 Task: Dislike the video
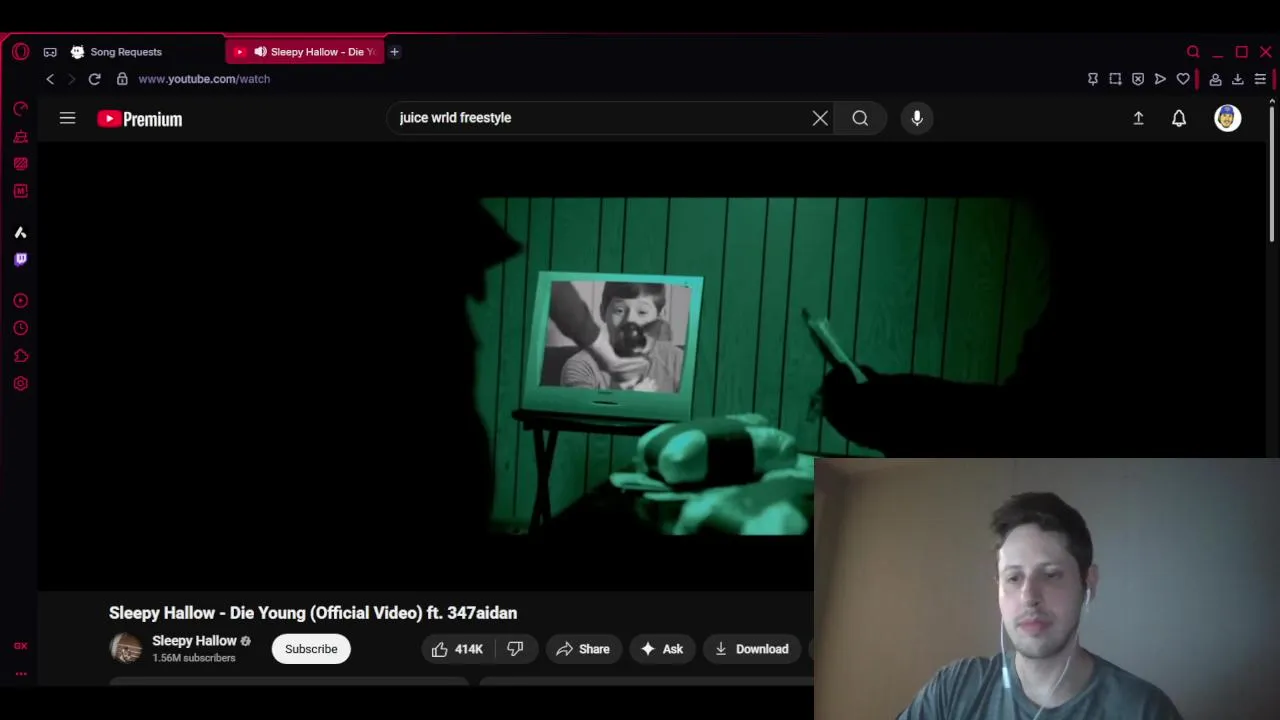[x=515, y=649]
